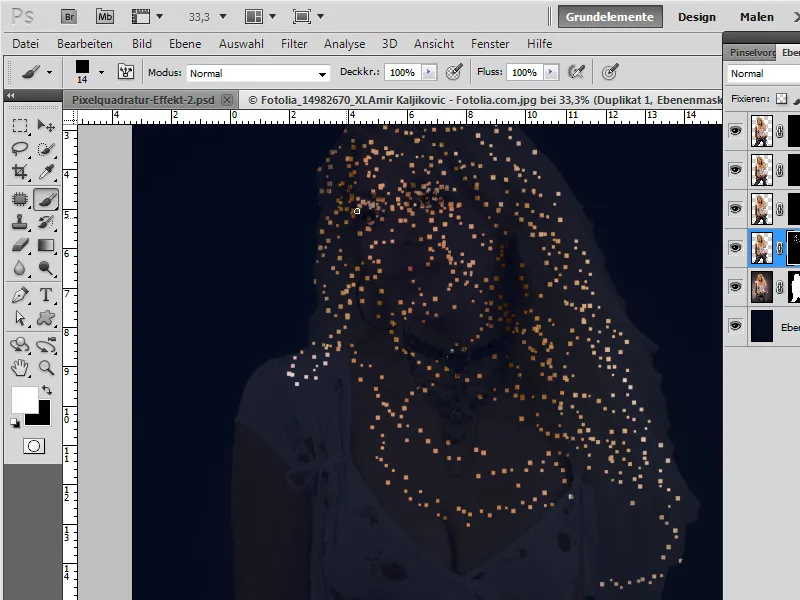Select the 3D Rotate tool

[20, 345]
